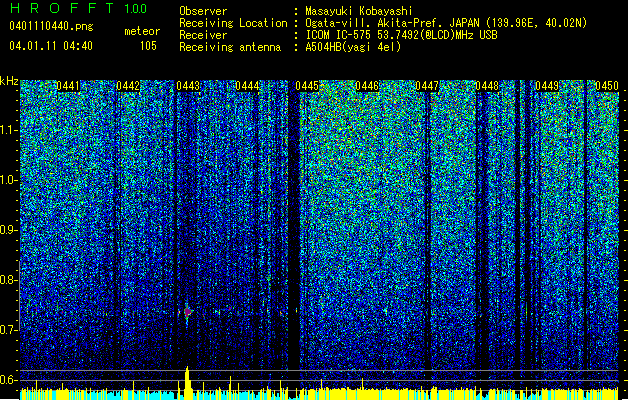This screenshot has width=629, height=400.
Task: Click the 0443 time marker
Action: pyautogui.click(x=188, y=86)
